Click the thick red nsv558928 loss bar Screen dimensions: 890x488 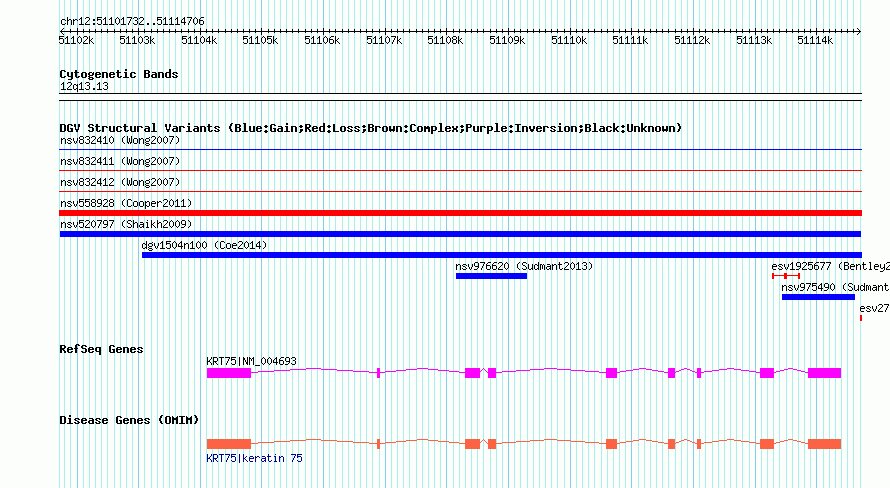460,213
